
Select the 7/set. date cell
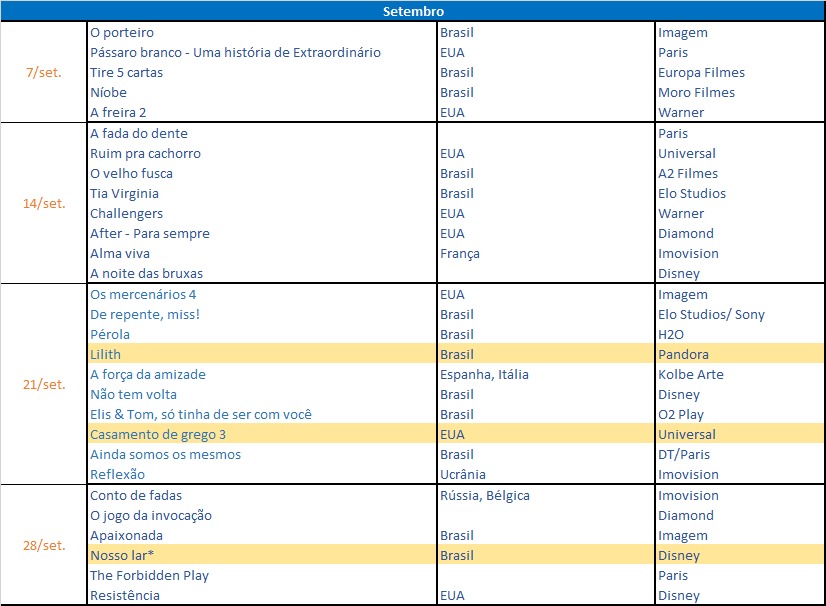(x=44, y=72)
